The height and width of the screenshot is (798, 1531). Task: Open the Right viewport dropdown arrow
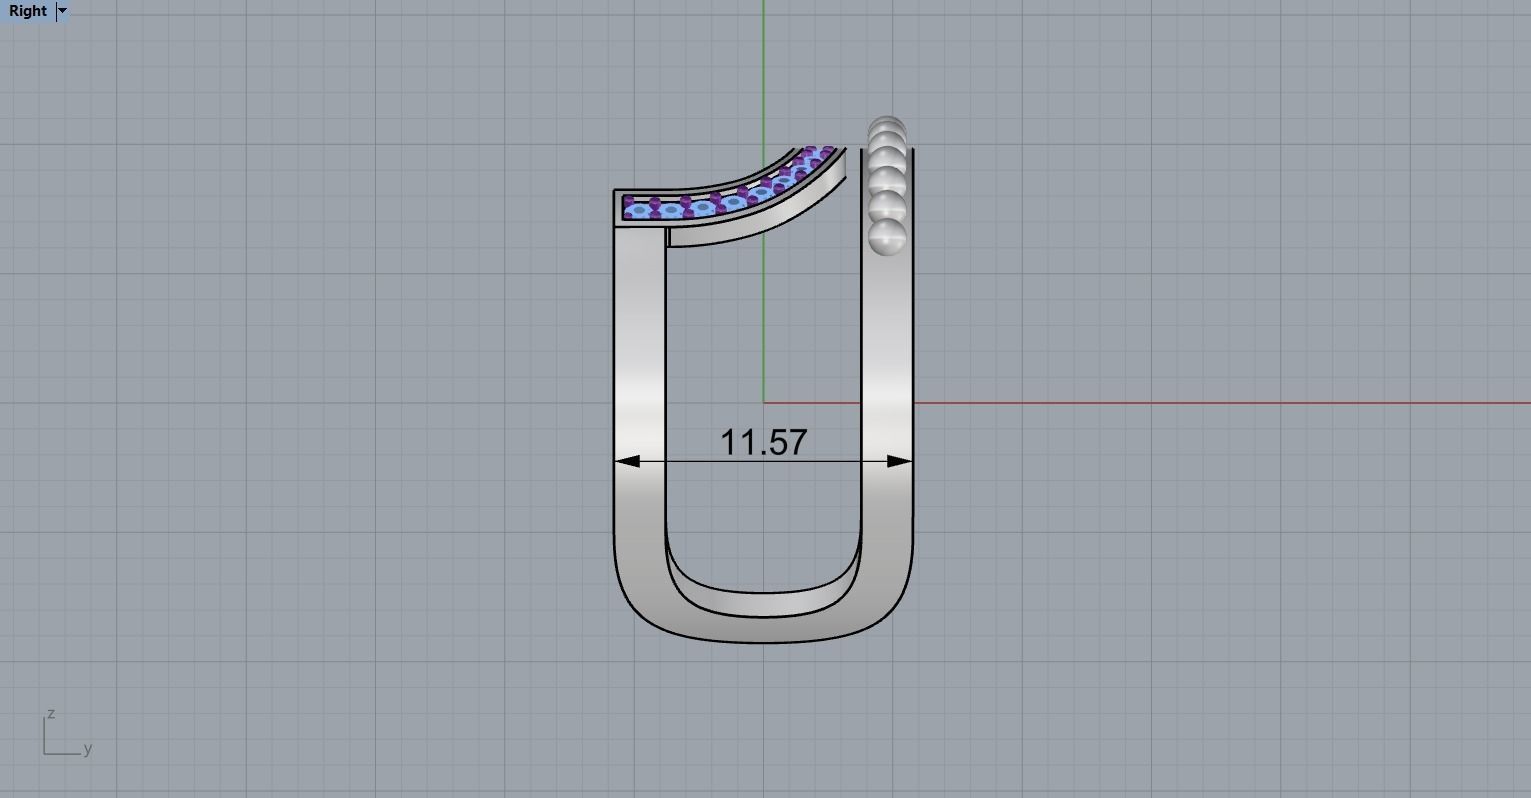coord(62,11)
